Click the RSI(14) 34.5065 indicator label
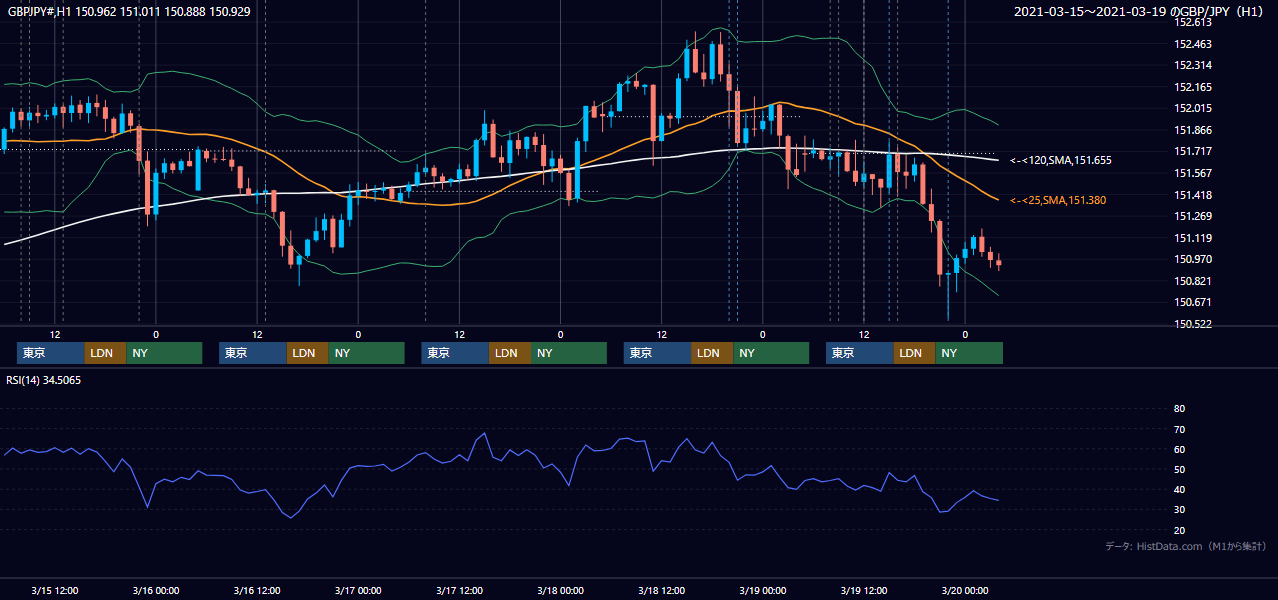The image size is (1278, 600). point(43,380)
